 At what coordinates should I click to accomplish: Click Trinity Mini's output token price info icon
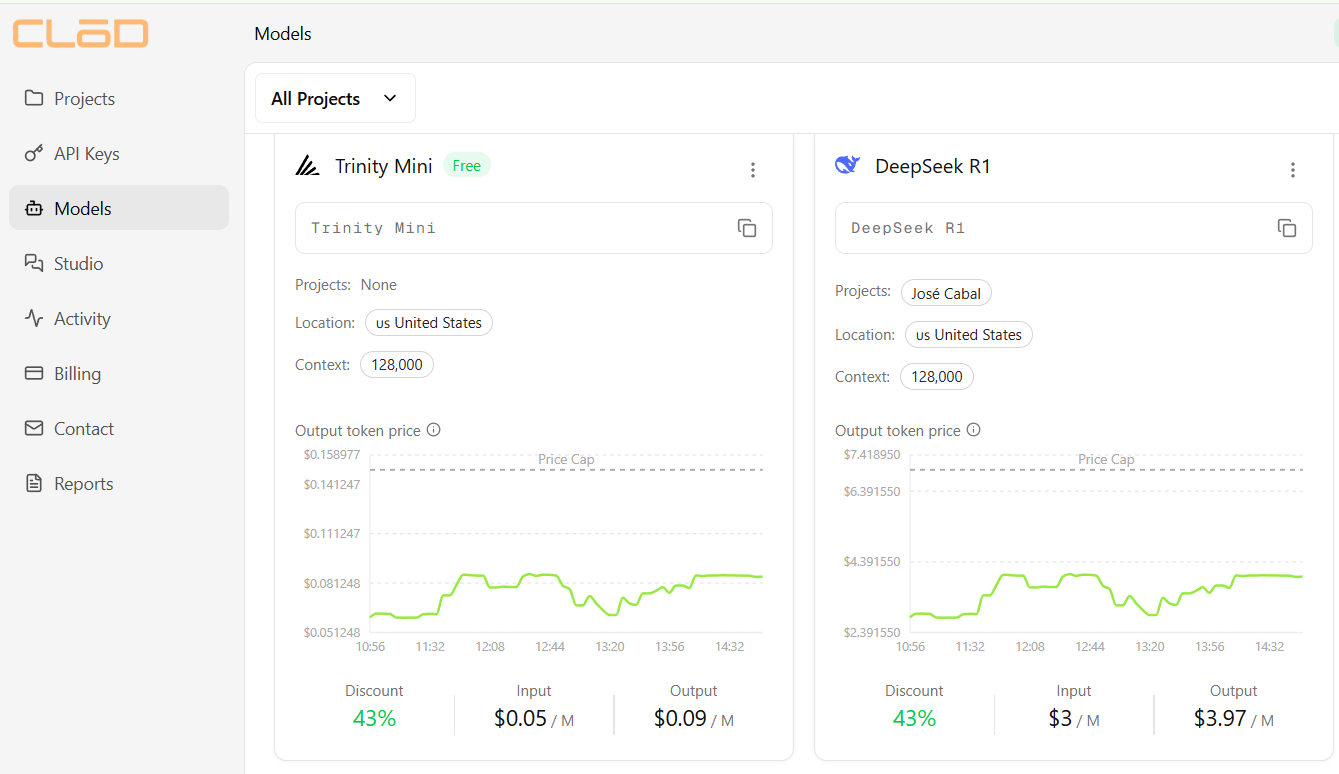pyautogui.click(x=433, y=429)
